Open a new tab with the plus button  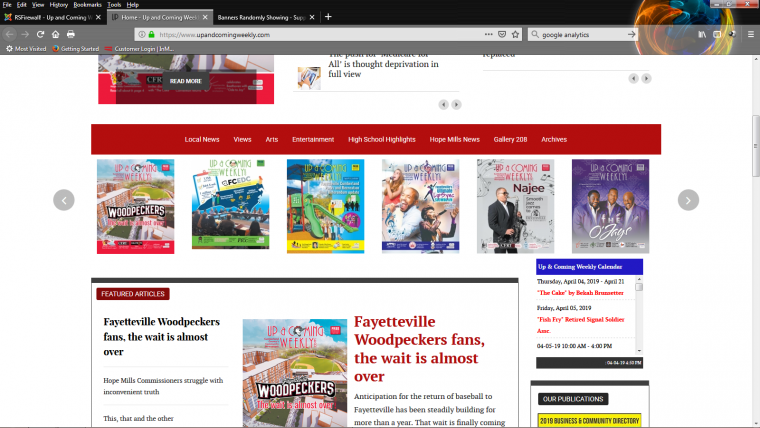tap(328, 17)
